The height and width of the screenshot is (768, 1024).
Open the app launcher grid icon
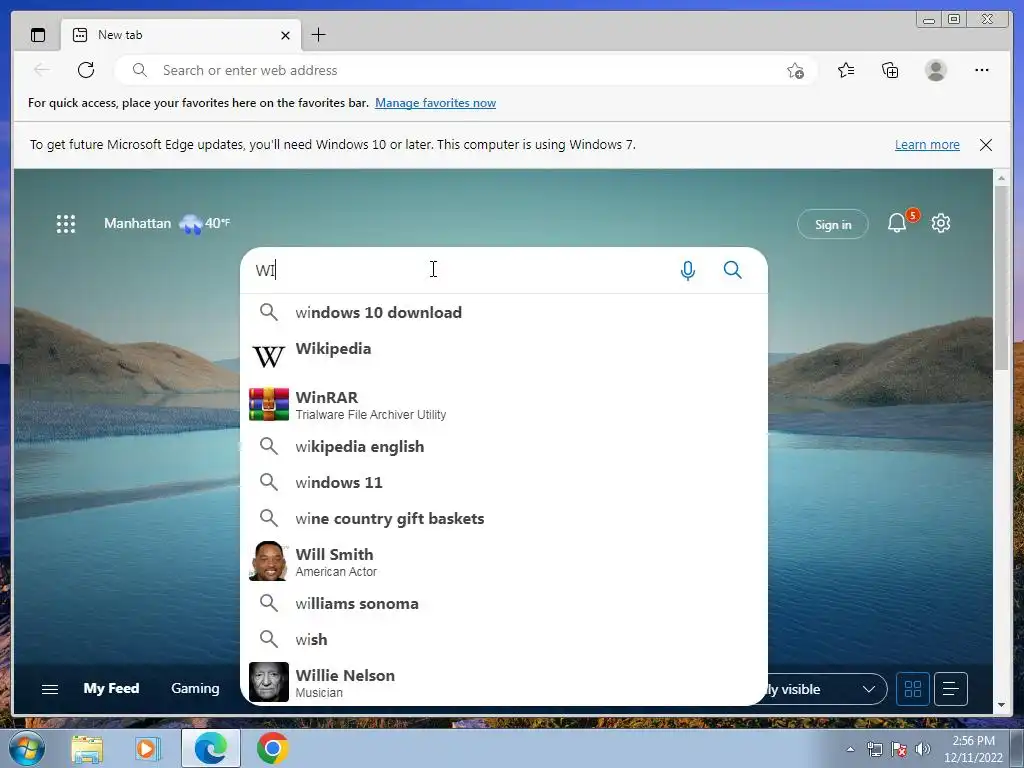click(x=66, y=224)
